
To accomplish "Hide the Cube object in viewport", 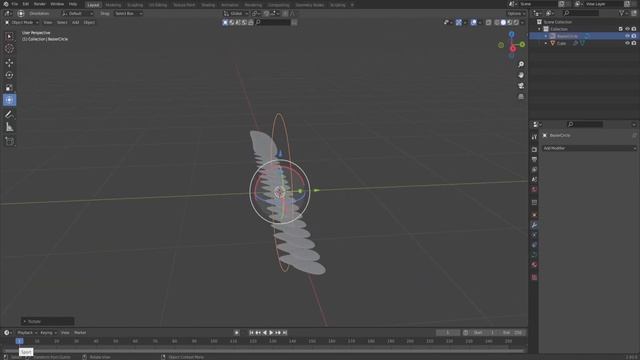I will coord(627,43).
